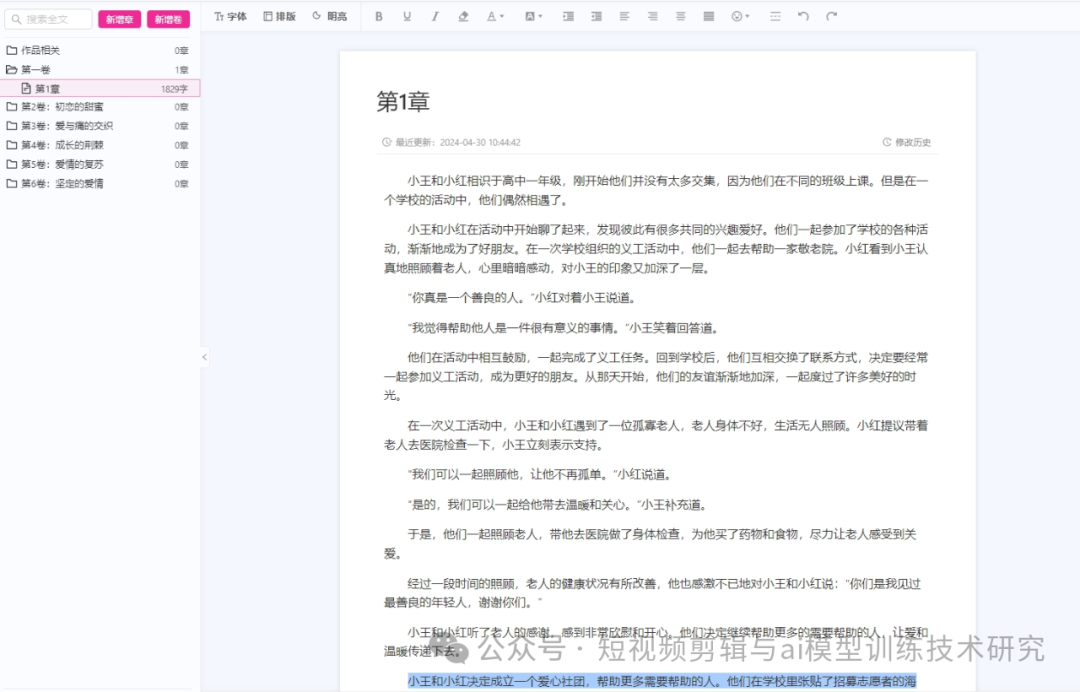1080x692 pixels.
Task: Switch the 明亮 theme mode
Action: pyautogui.click(x=330, y=17)
